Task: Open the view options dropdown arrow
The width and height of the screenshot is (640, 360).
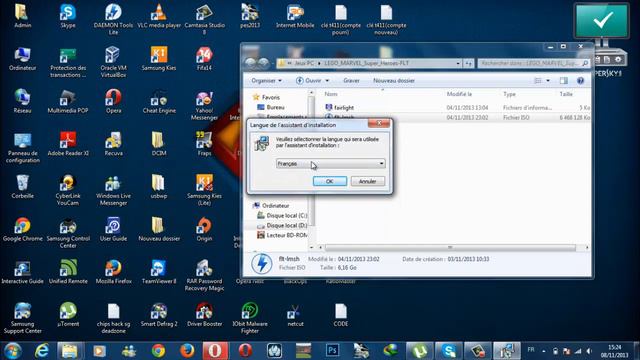Action: [548, 81]
